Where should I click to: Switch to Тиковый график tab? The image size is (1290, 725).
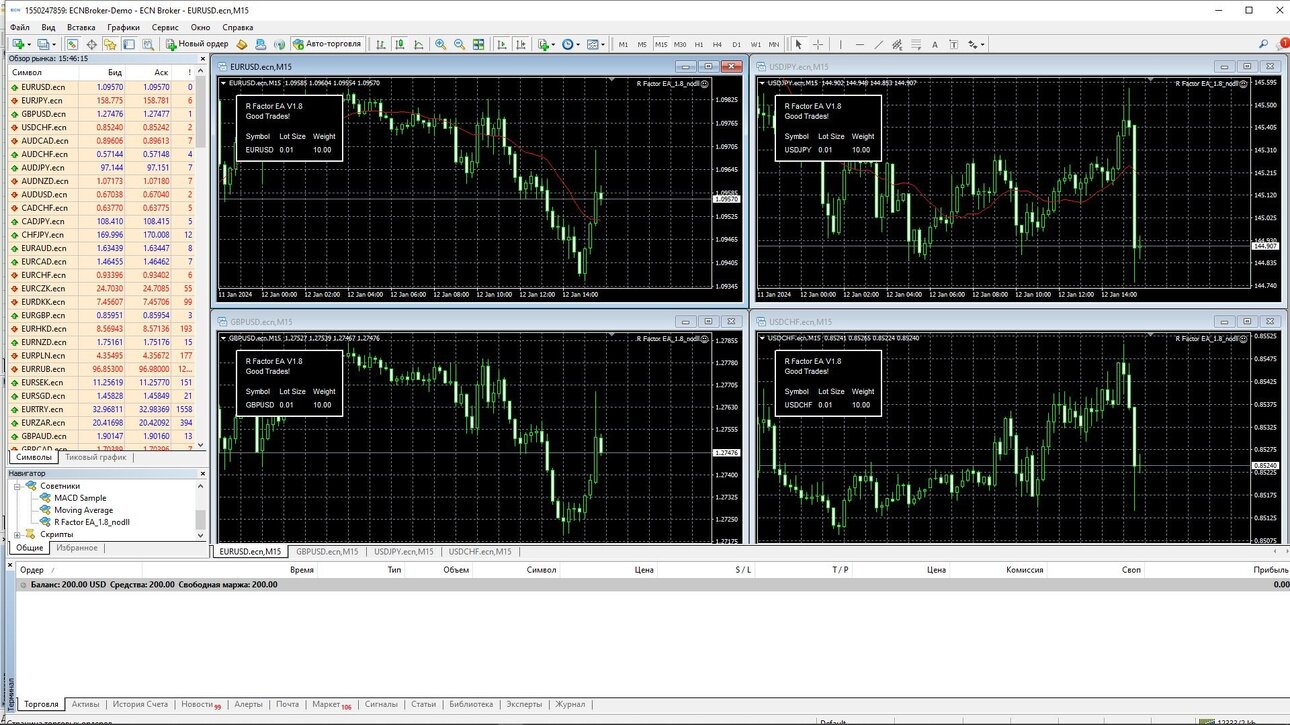click(95, 457)
